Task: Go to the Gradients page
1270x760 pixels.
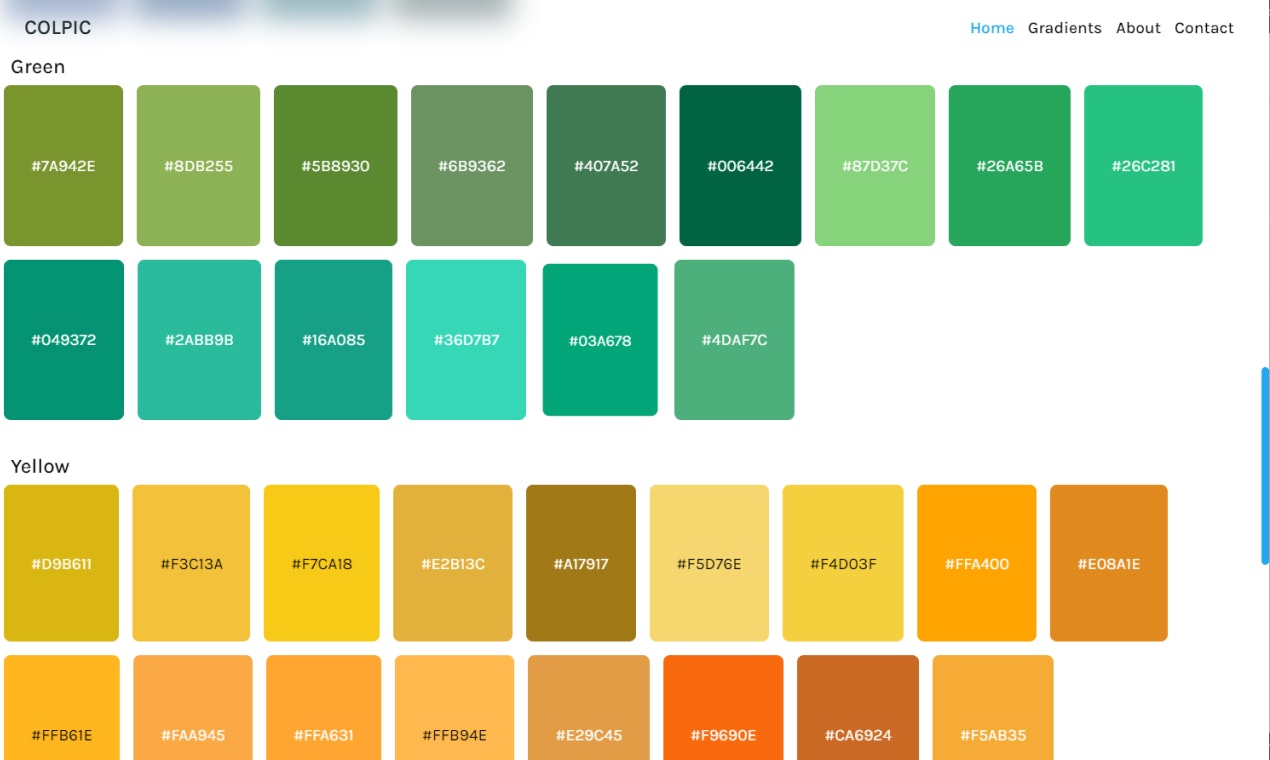Action: click(x=1065, y=28)
